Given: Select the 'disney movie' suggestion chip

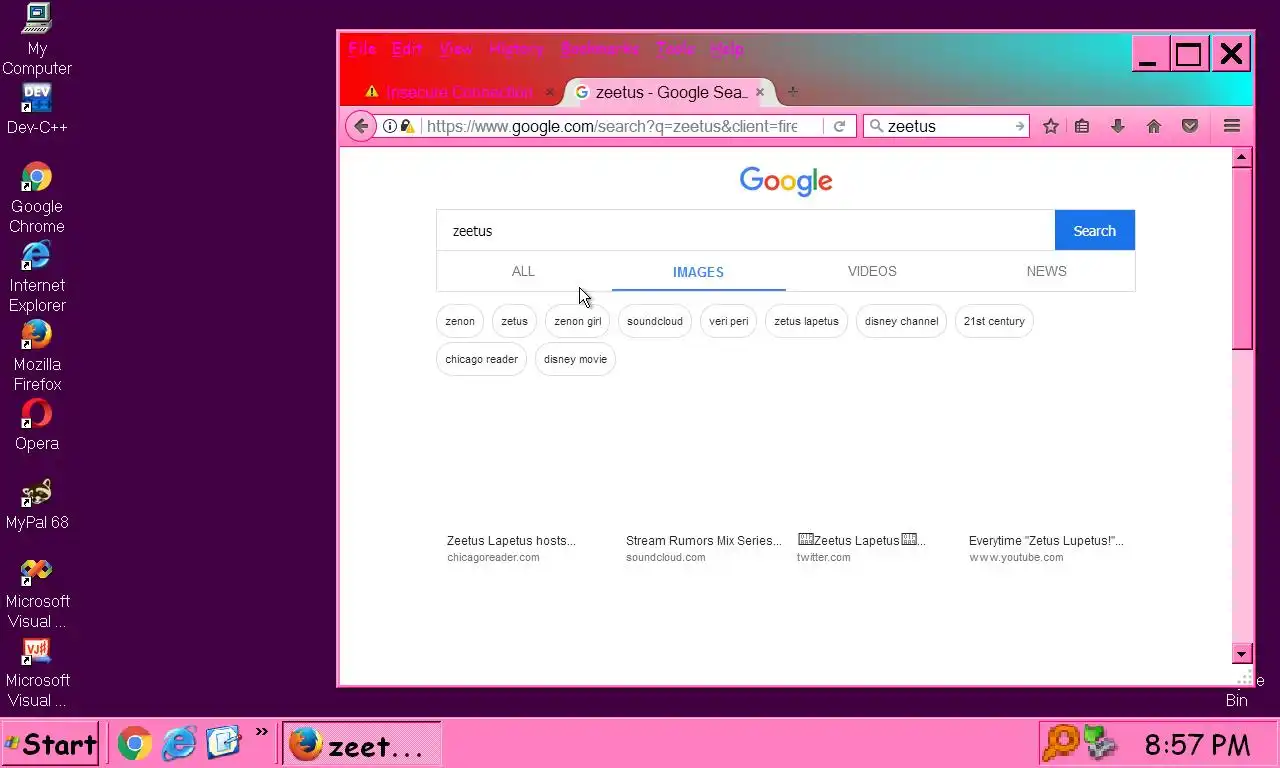Looking at the screenshot, I should point(575,359).
